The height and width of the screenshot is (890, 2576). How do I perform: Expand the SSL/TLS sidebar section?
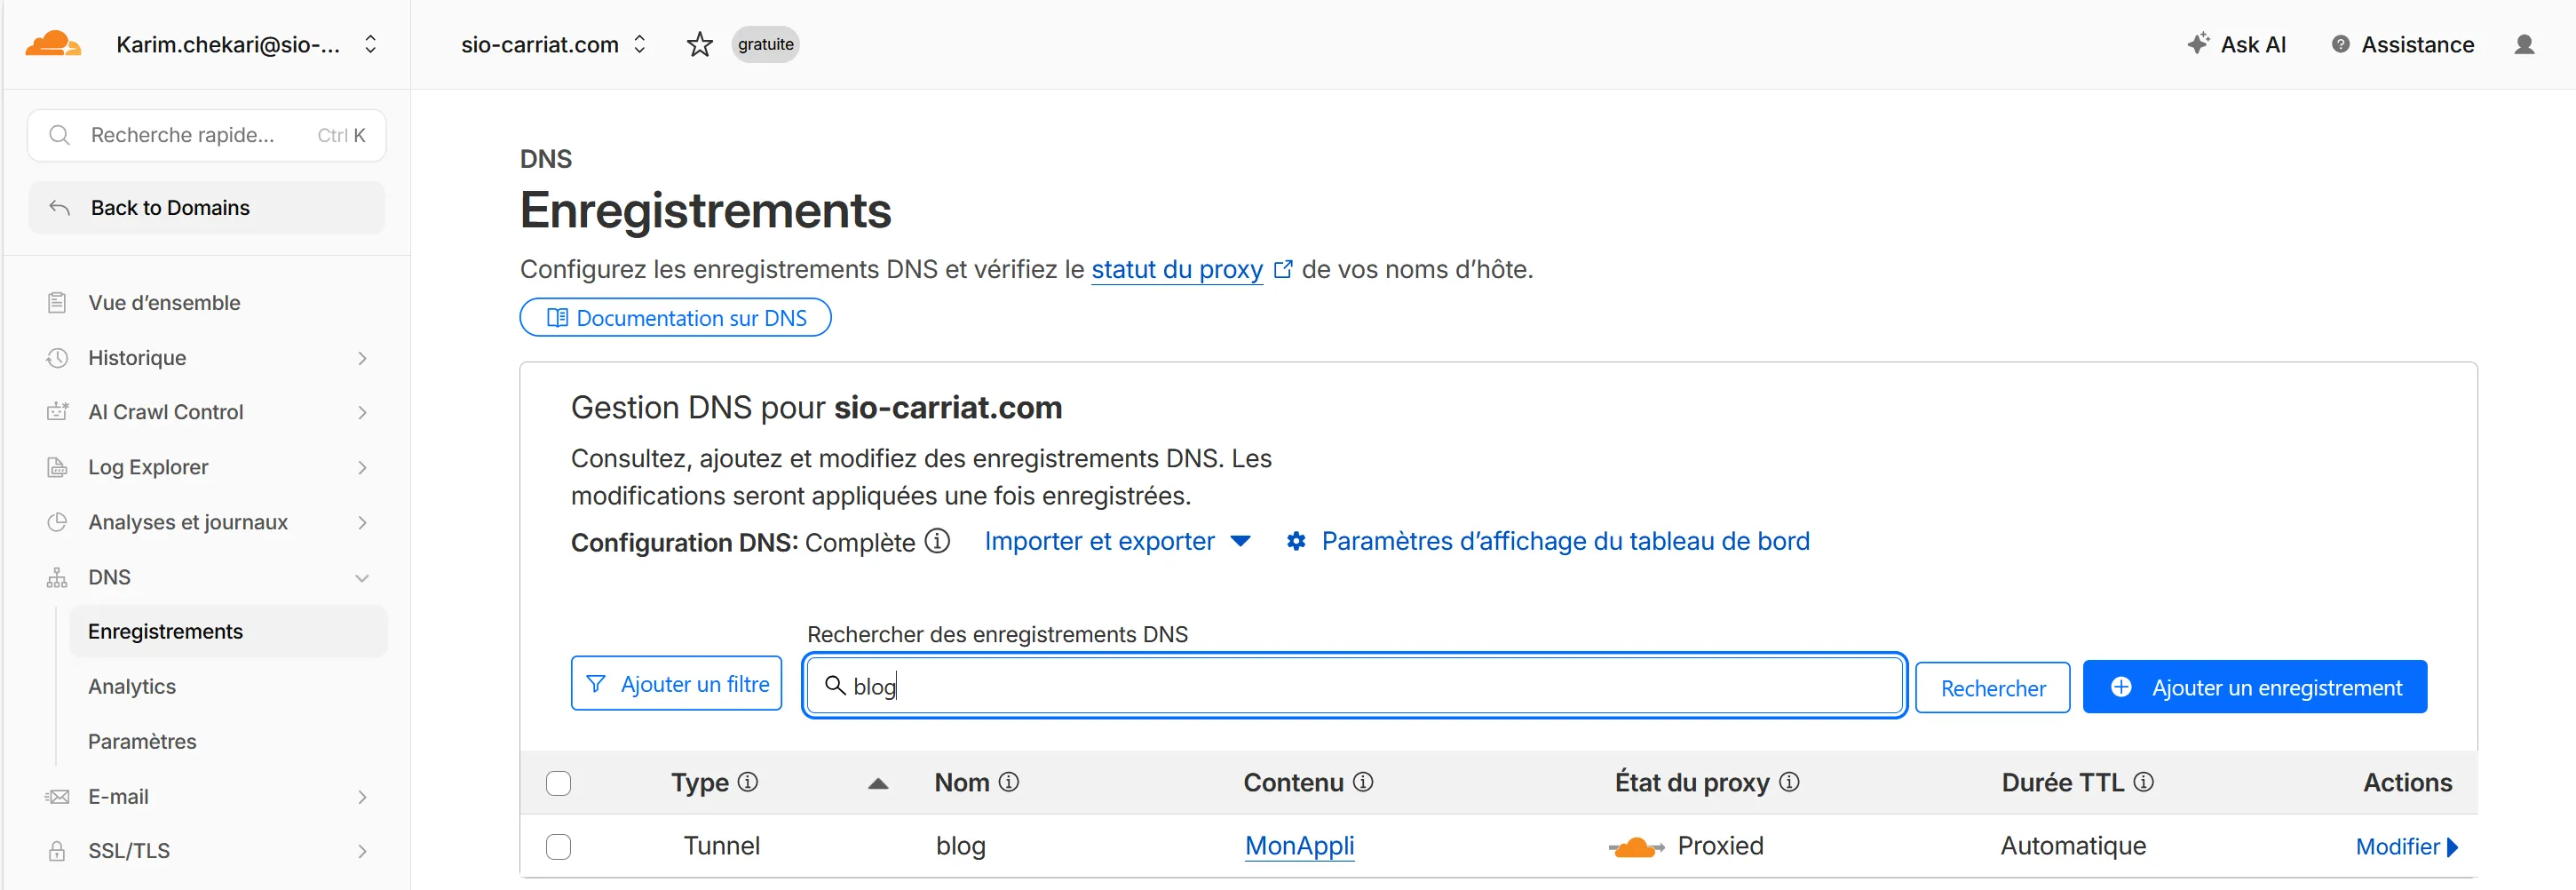click(x=362, y=851)
